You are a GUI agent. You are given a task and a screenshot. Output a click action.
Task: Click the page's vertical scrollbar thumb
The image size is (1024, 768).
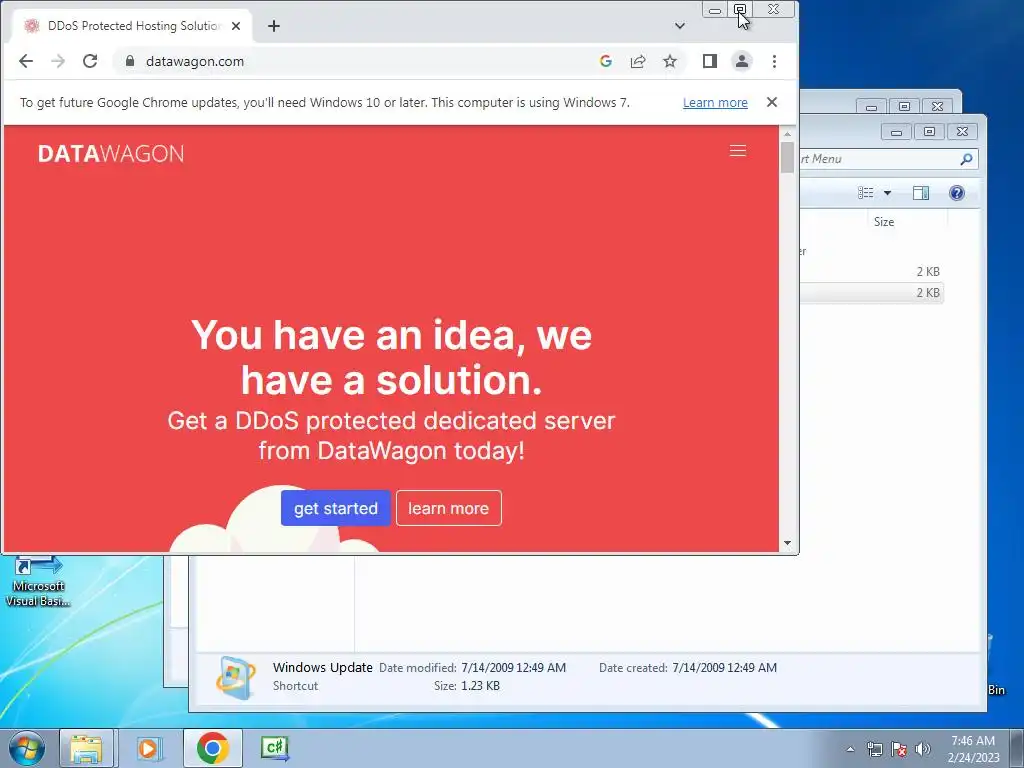point(788,158)
